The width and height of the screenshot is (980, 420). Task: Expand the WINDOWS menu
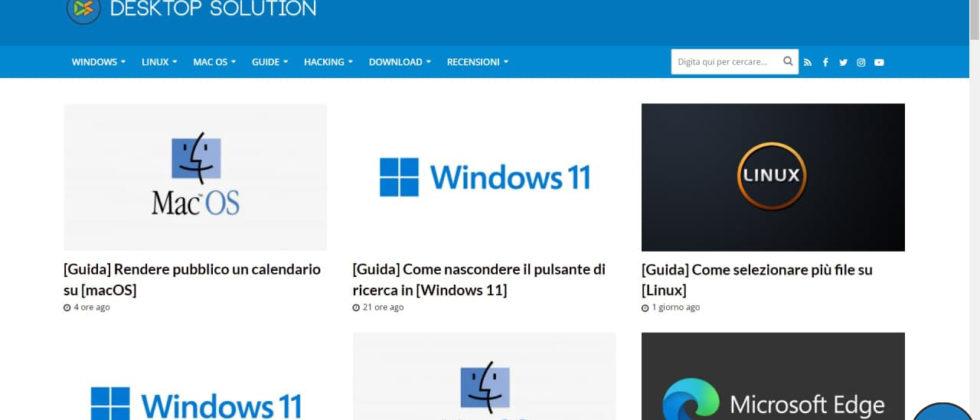(x=98, y=62)
